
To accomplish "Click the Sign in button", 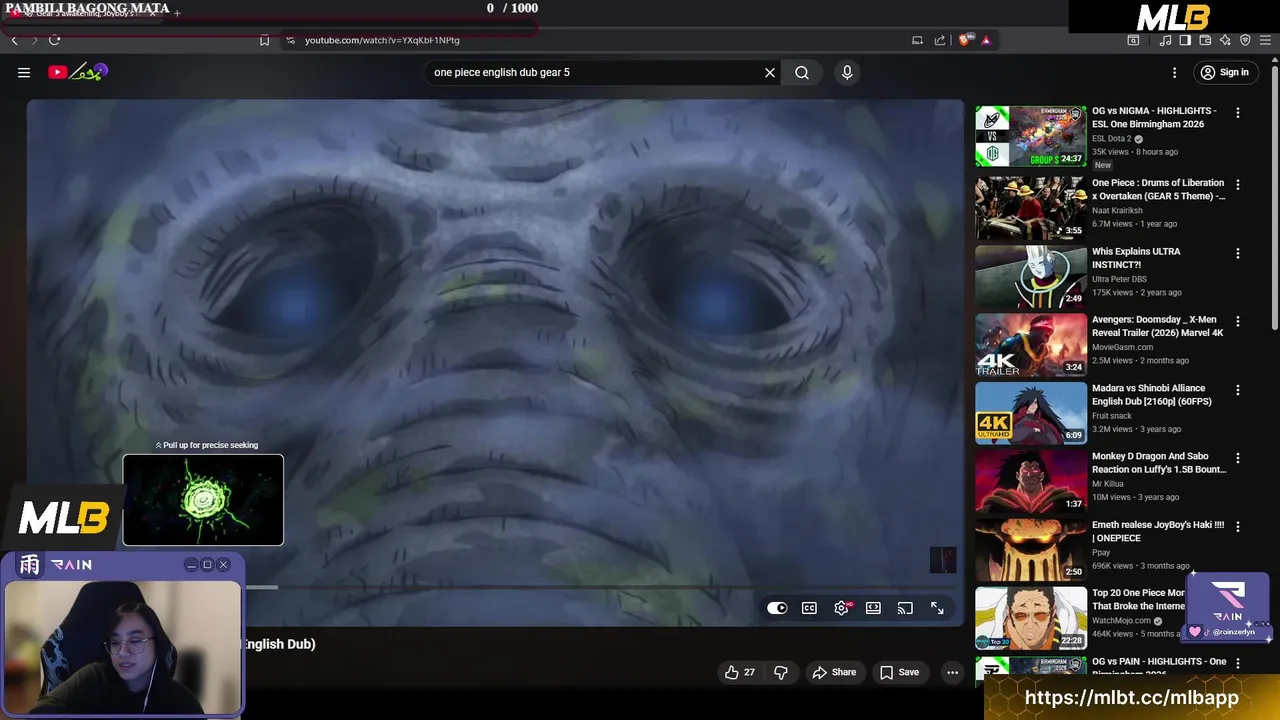I will pyautogui.click(x=1224, y=72).
